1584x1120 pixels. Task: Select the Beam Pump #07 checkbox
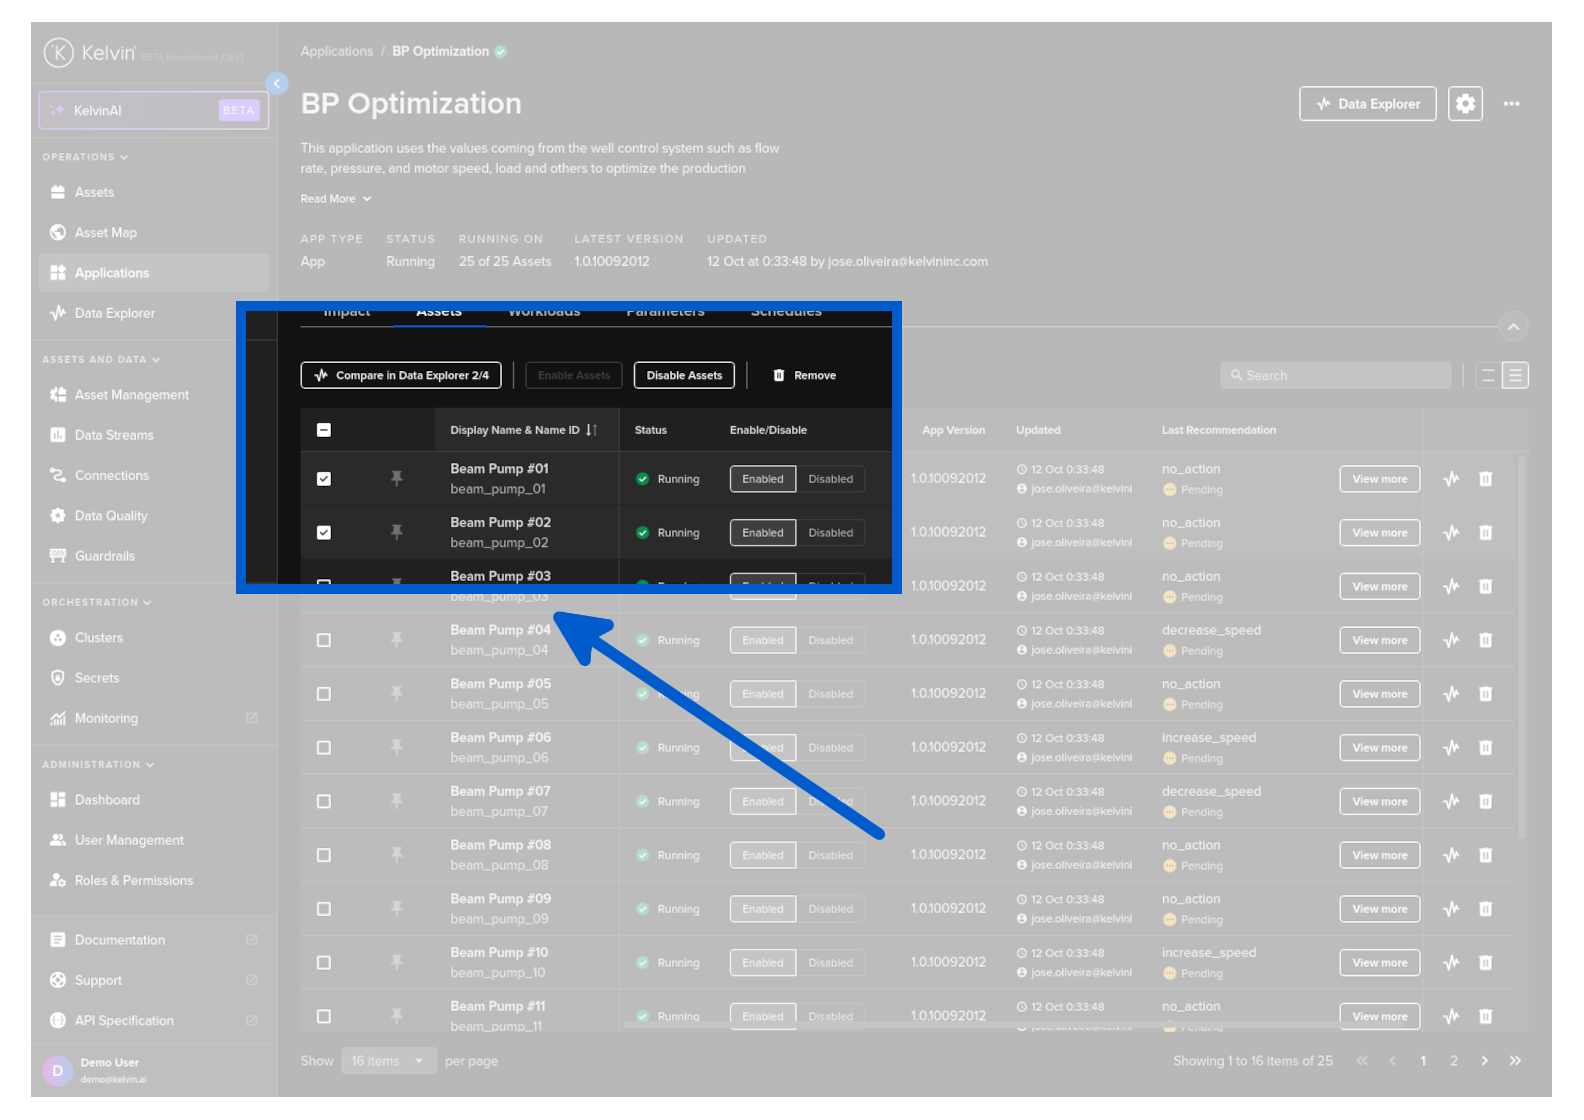pyautogui.click(x=324, y=802)
